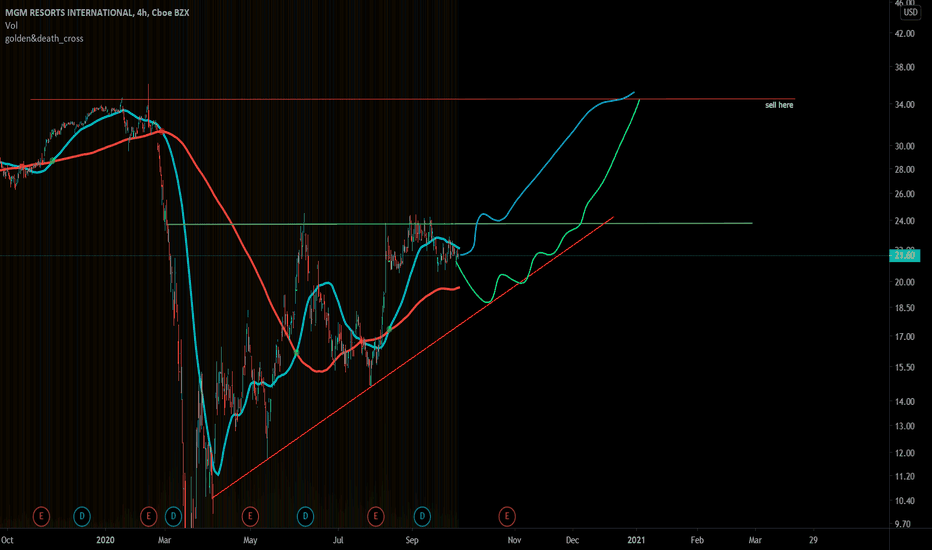The image size is (932, 550).
Task: Click the 38.00 price axis label
Action: [x=905, y=67]
